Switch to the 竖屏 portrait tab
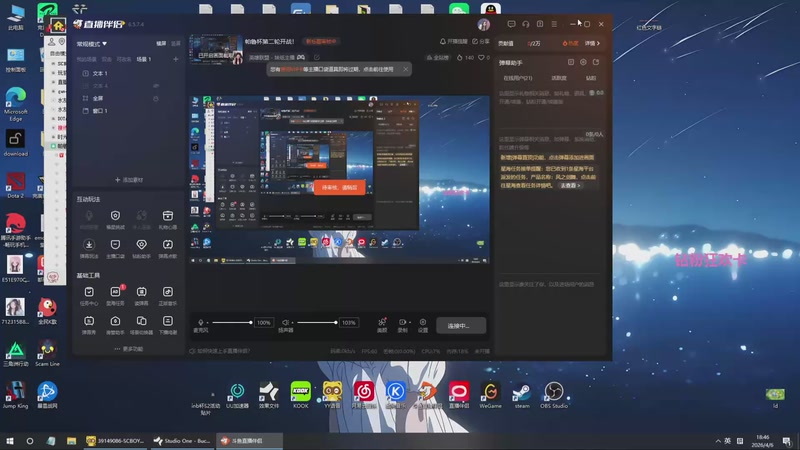 pyautogui.click(x=176, y=44)
